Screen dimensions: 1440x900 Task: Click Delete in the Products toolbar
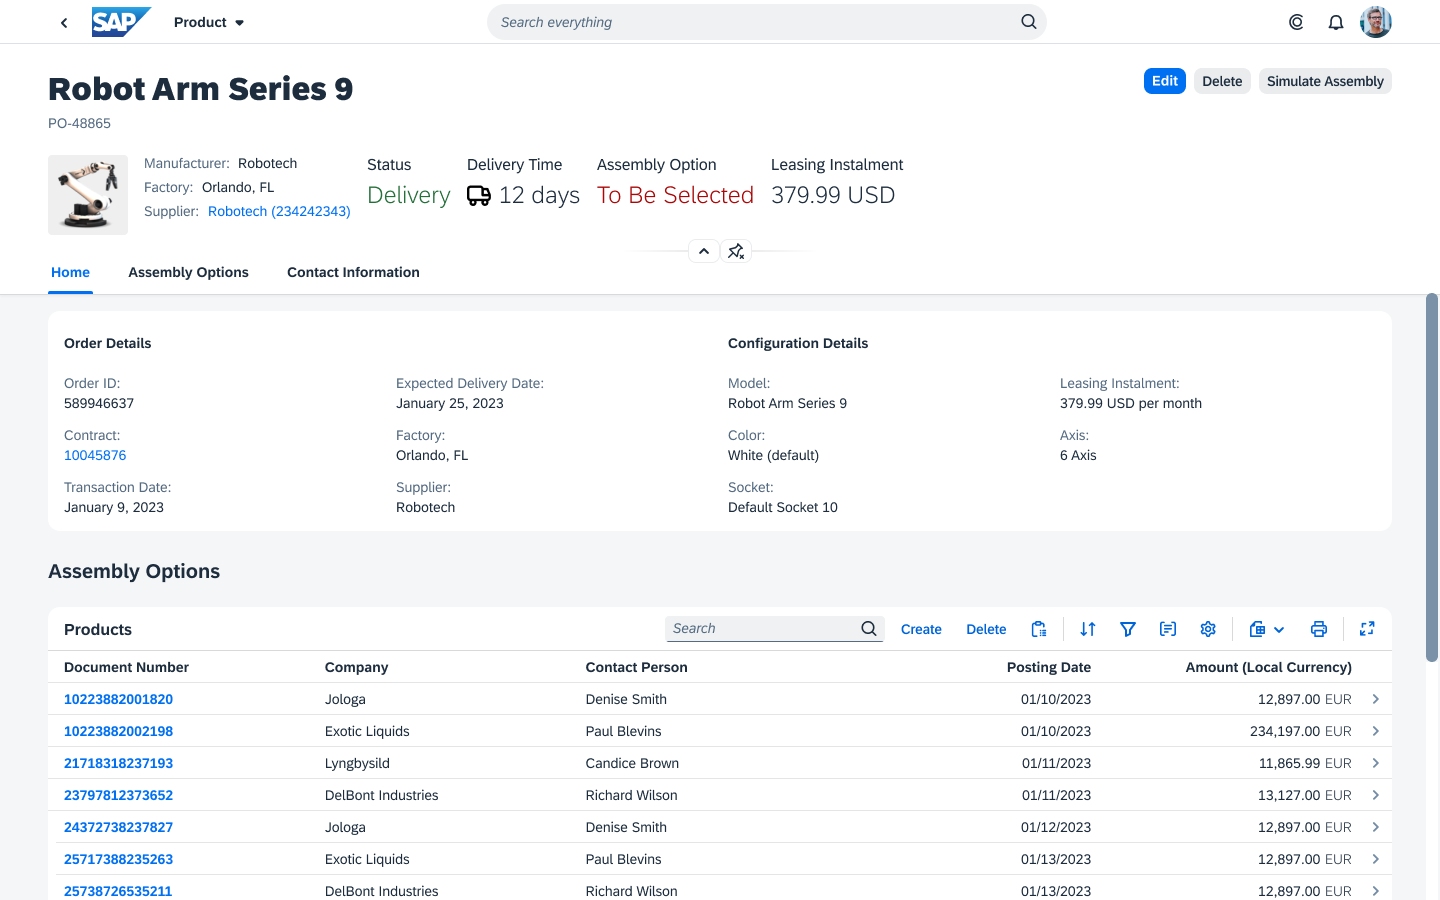(x=986, y=629)
